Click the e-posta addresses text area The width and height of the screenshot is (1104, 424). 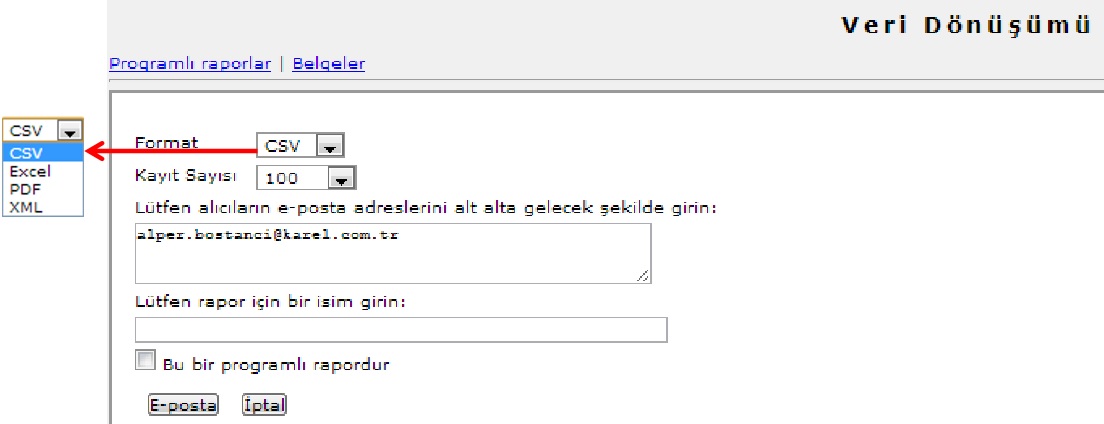(x=392, y=254)
